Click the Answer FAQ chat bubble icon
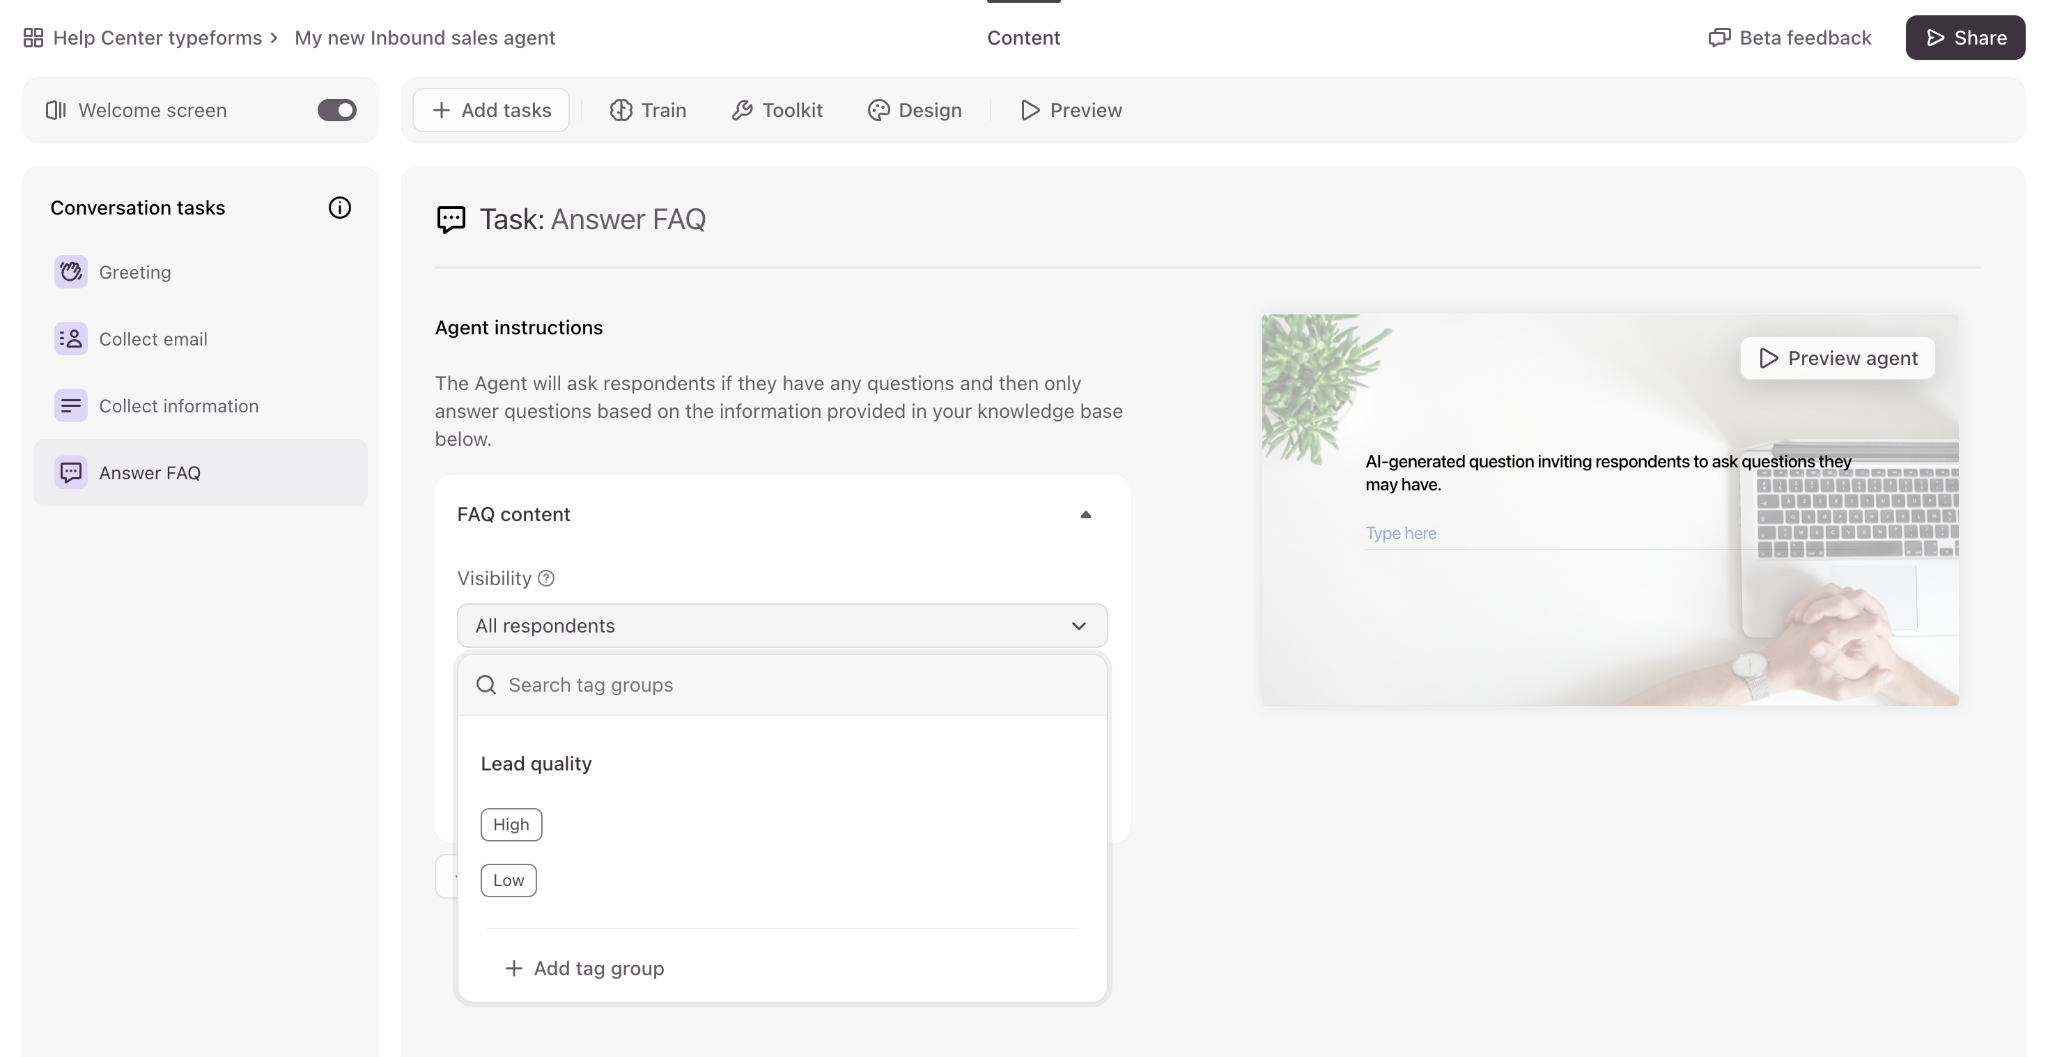The height and width of the screenshot is (1057, 2048). [x=70, y=473]
